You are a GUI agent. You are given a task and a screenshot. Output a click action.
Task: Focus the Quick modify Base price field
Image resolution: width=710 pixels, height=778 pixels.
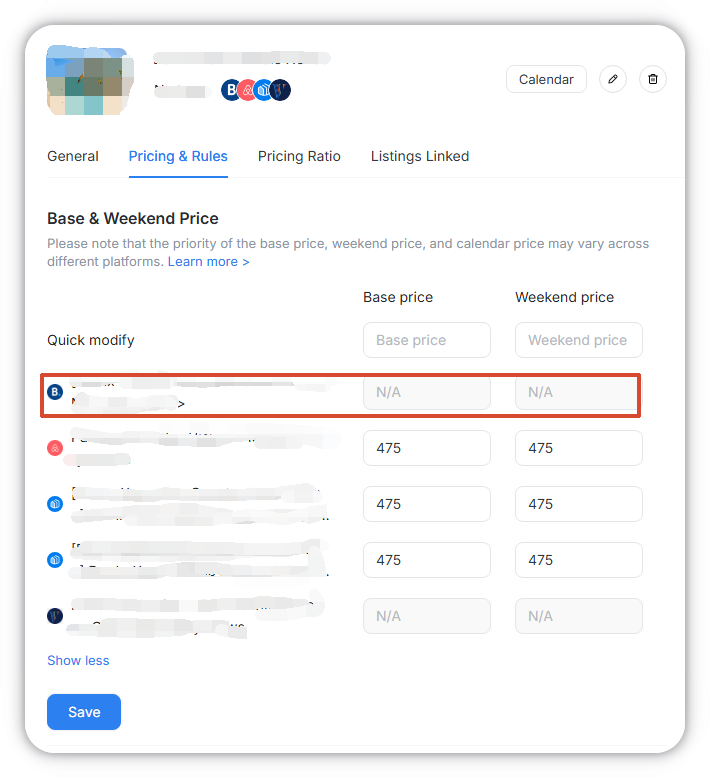[x=427, y=340]
